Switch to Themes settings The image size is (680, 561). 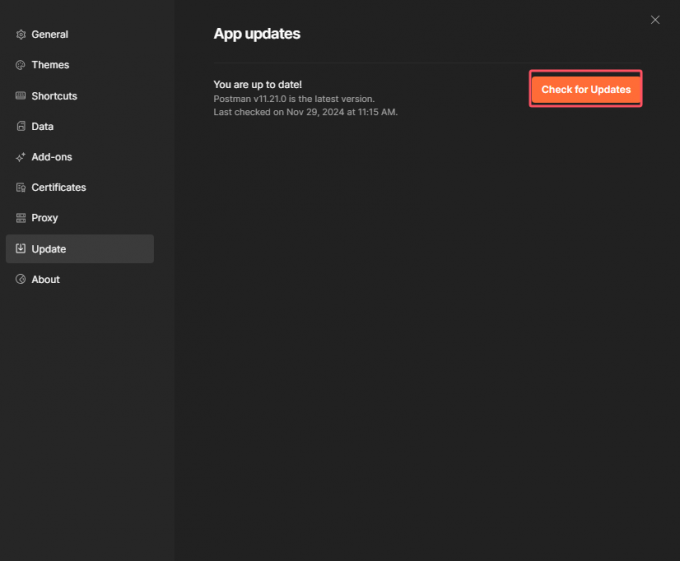pos(80,65)
